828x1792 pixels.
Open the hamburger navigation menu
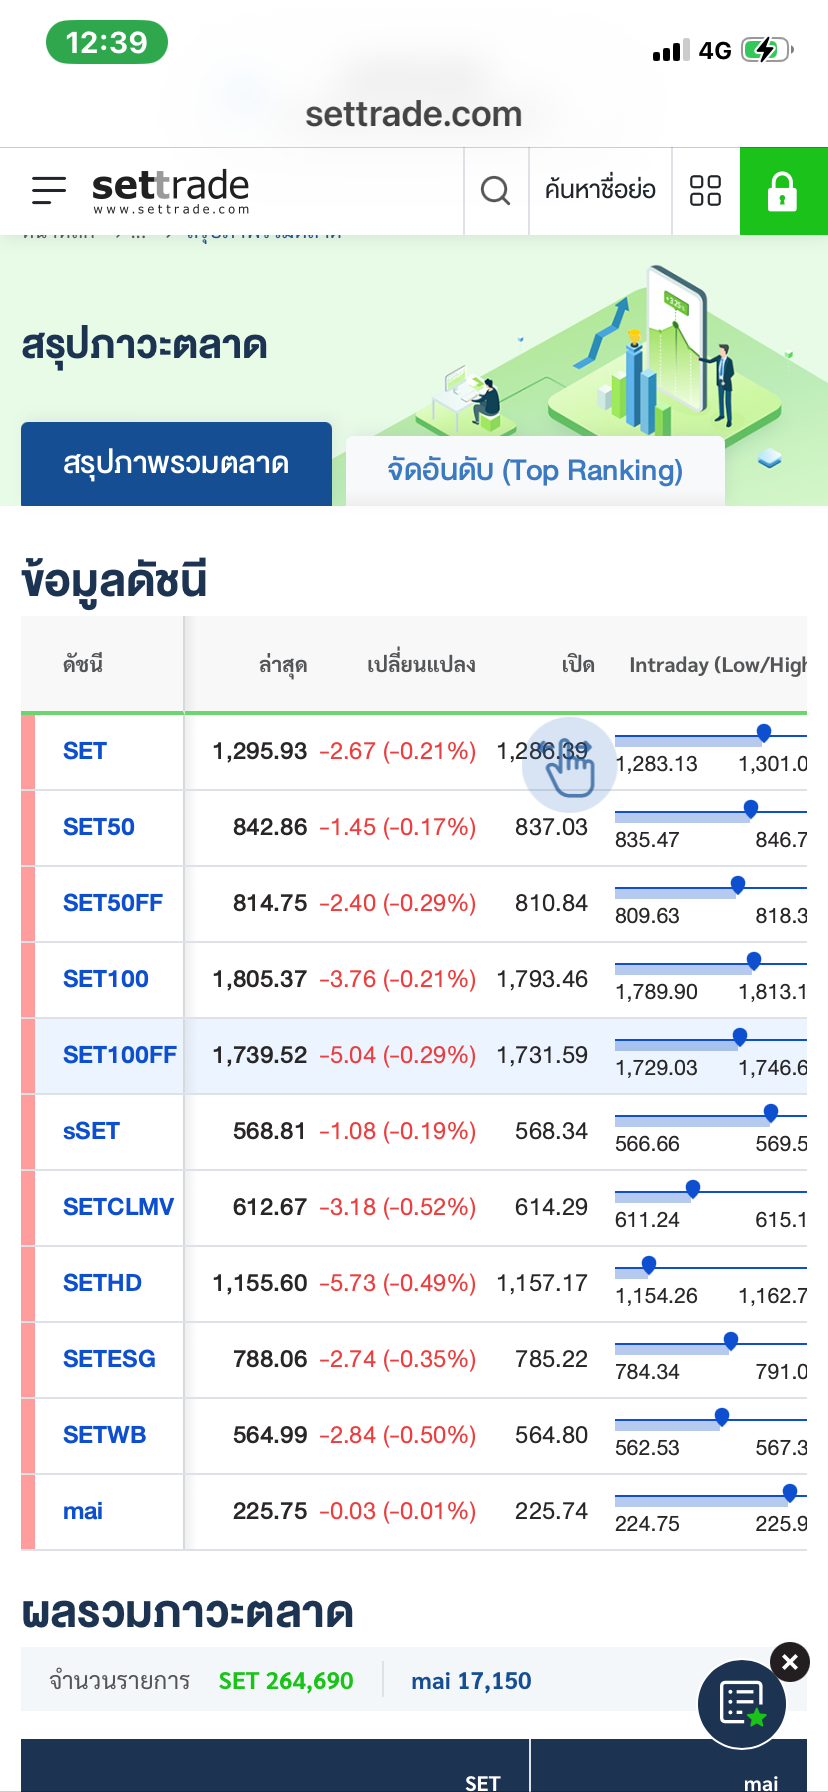pyautogui.click(x=49, y=190)
